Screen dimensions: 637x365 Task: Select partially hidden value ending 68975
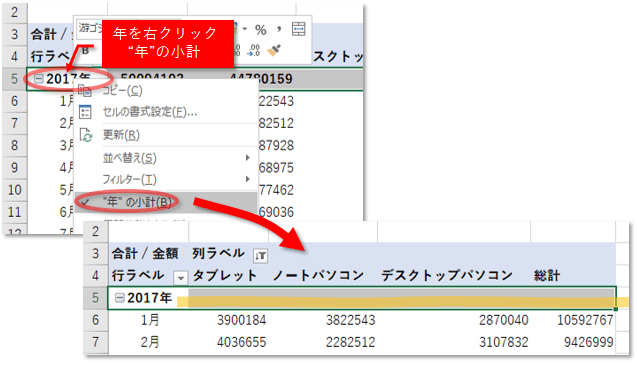point(276,167)
